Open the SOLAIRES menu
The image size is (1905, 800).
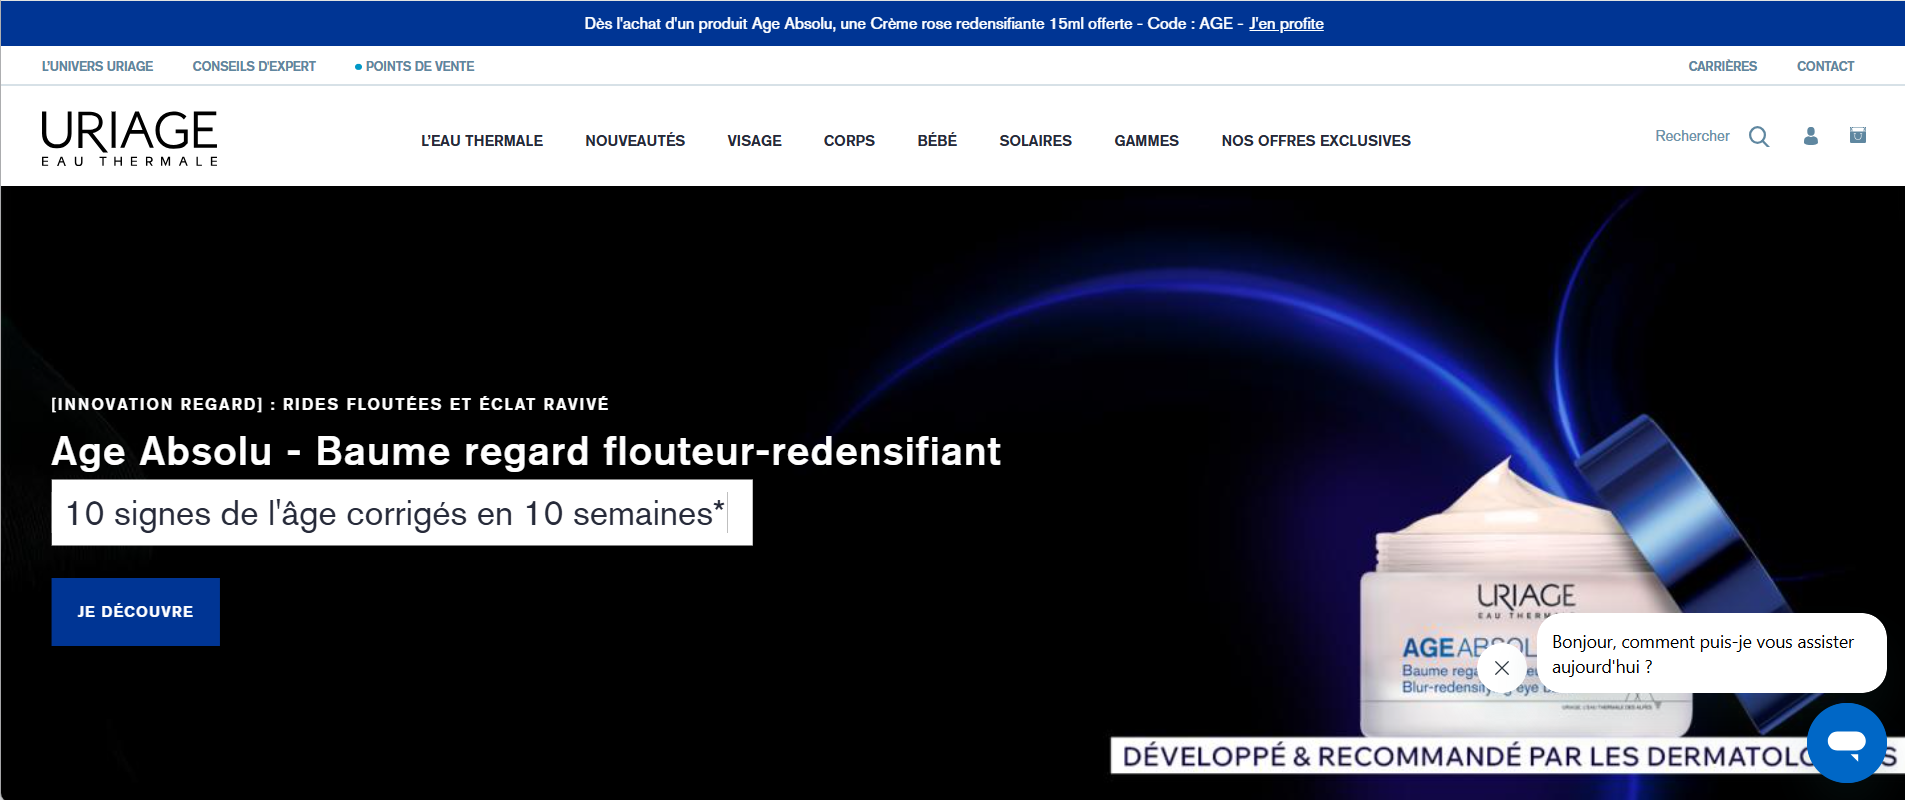point(1035,141)
